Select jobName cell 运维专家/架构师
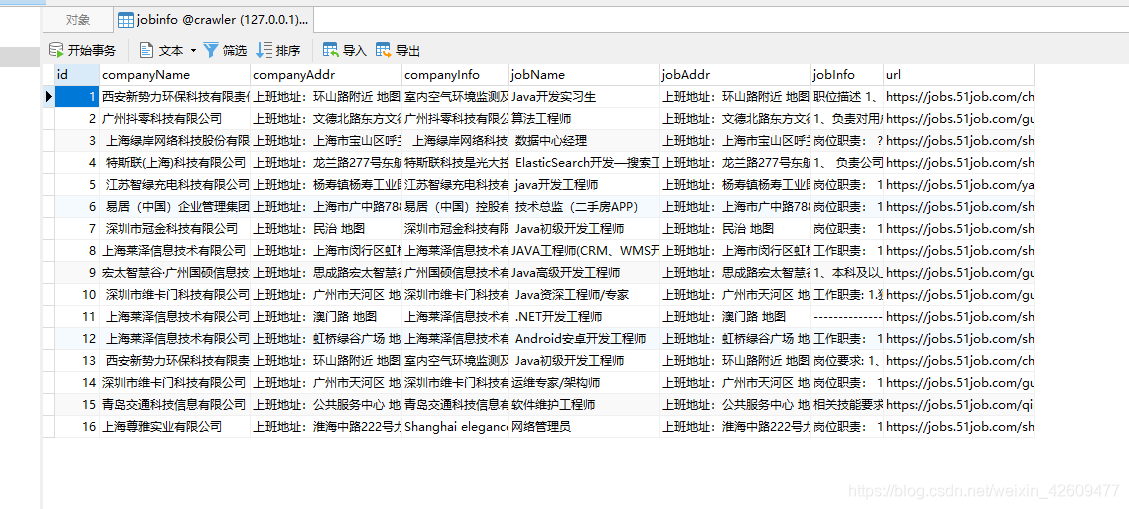 (584, 382)
